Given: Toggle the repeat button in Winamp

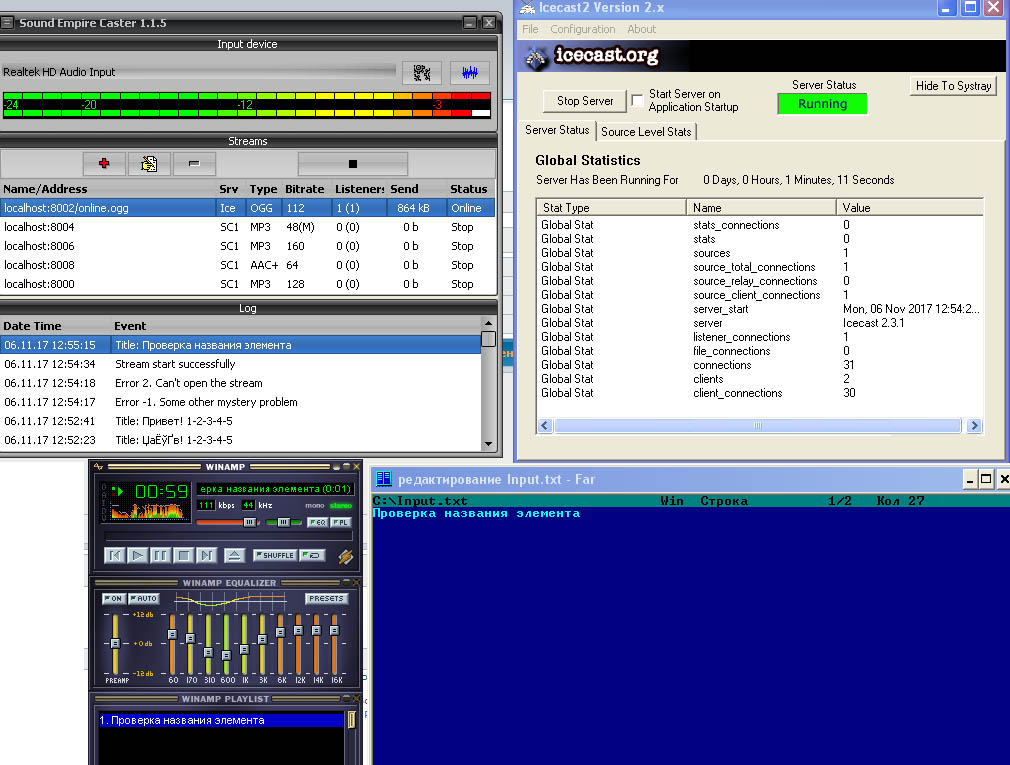Looking at the screenshot, I should [314, 555].
